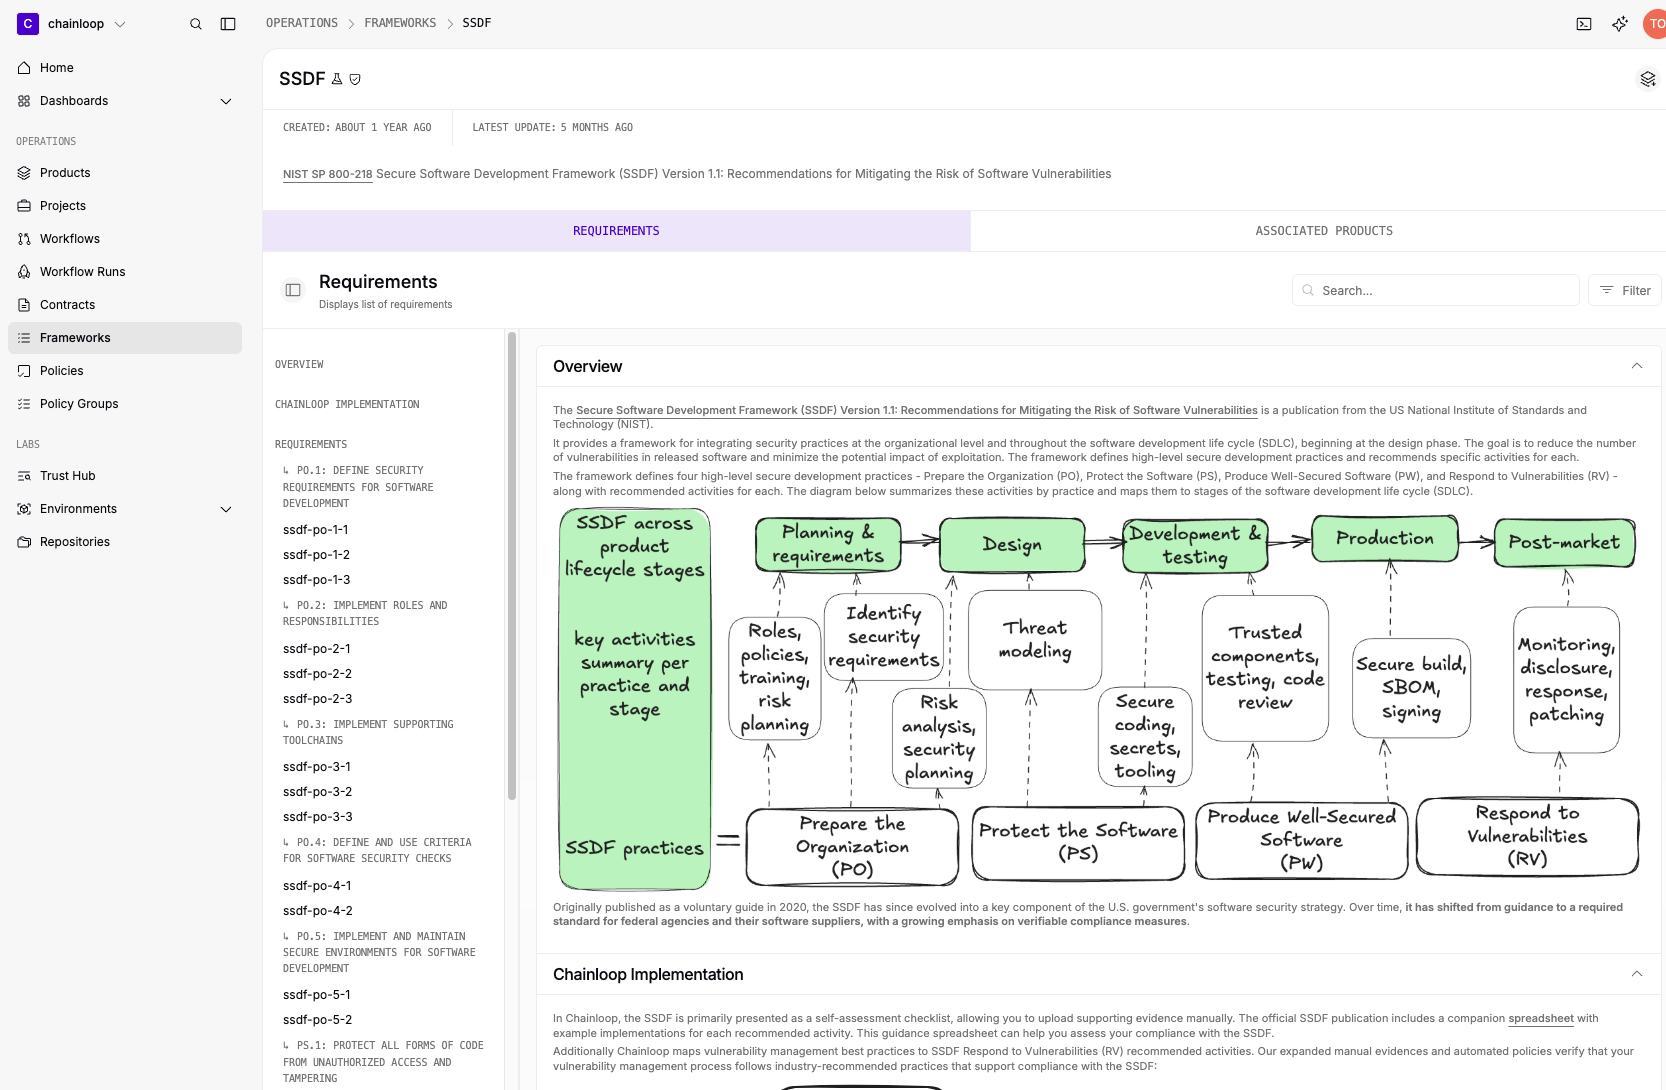Open the user avatar menu
This screenshot has height=1090, width=1666.
click(1655, 24)
